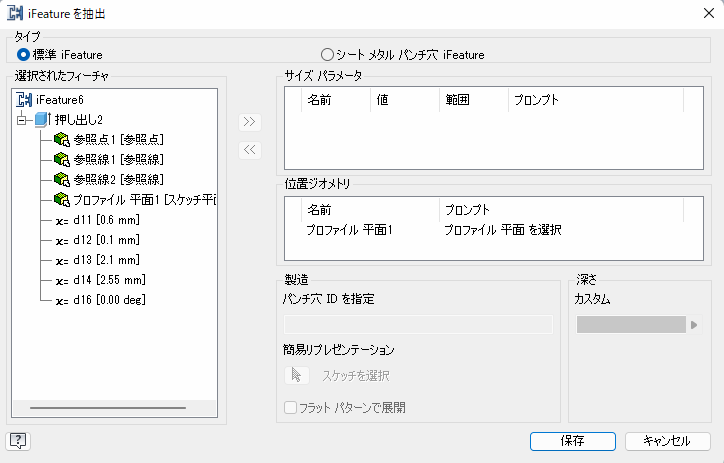This screenshot has height=463, width=724.
Task: Click the 保存 button
Action: [573, 441]
